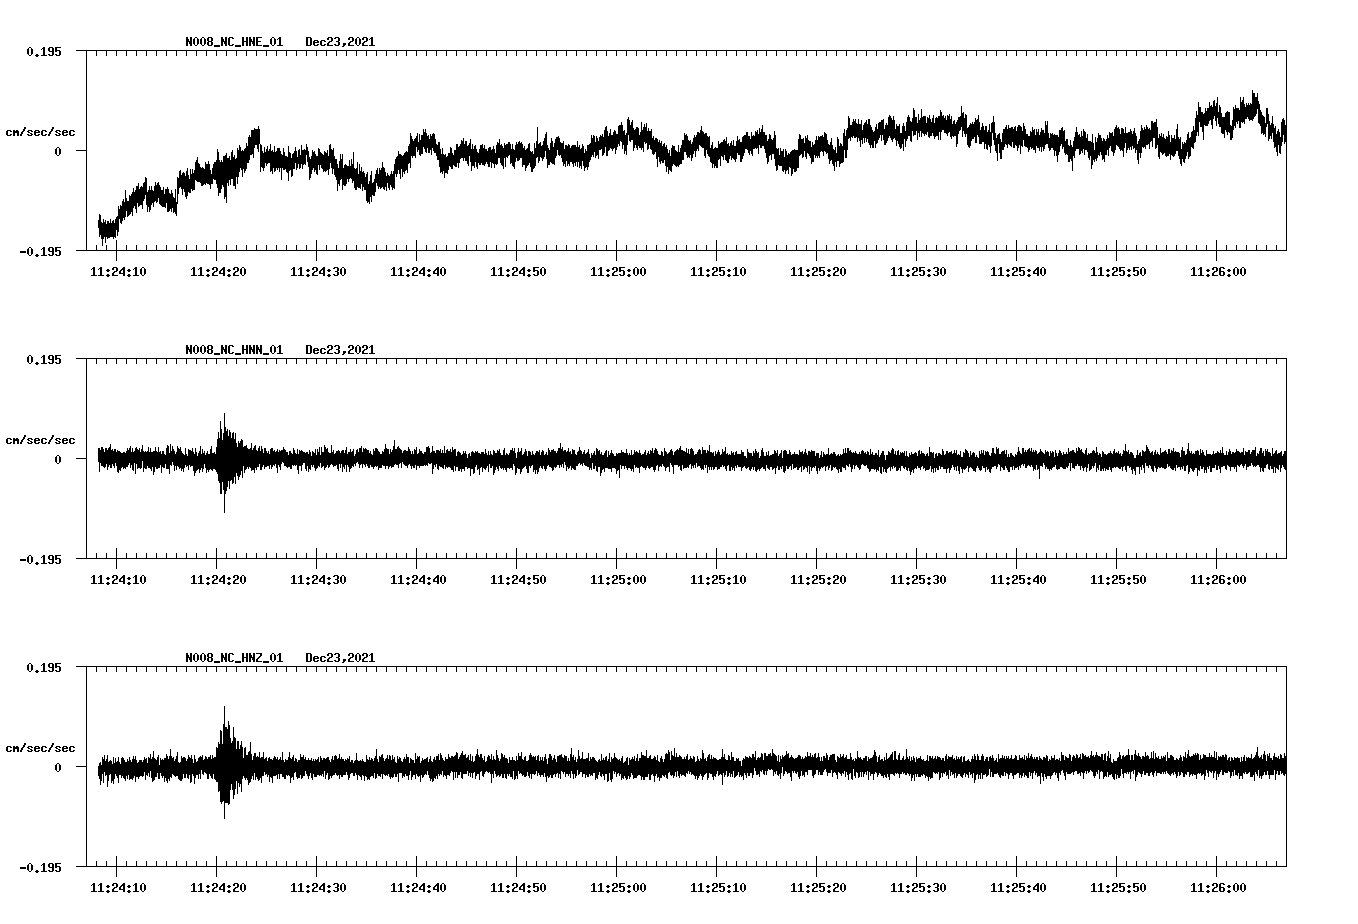The image size is (1358, 924).
Task: Click the 11:25:10 tick label under HNZ plot
Action: [x=718, y=887]
